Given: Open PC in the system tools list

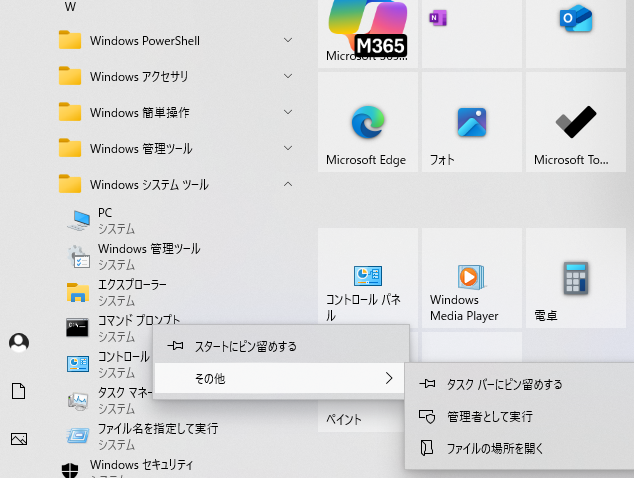Looking at the screenshot, I should tap(178, 220).
